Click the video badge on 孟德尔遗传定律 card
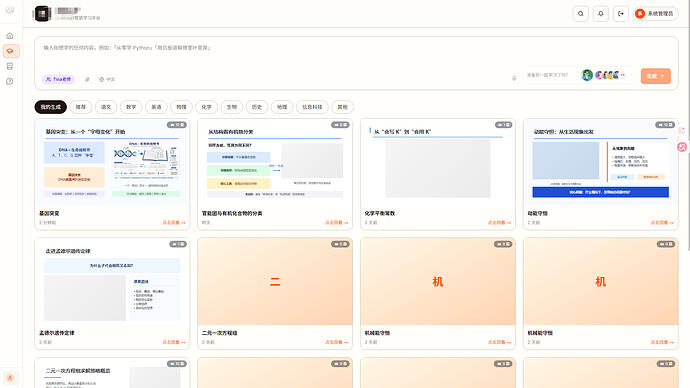 click(178, 244)
